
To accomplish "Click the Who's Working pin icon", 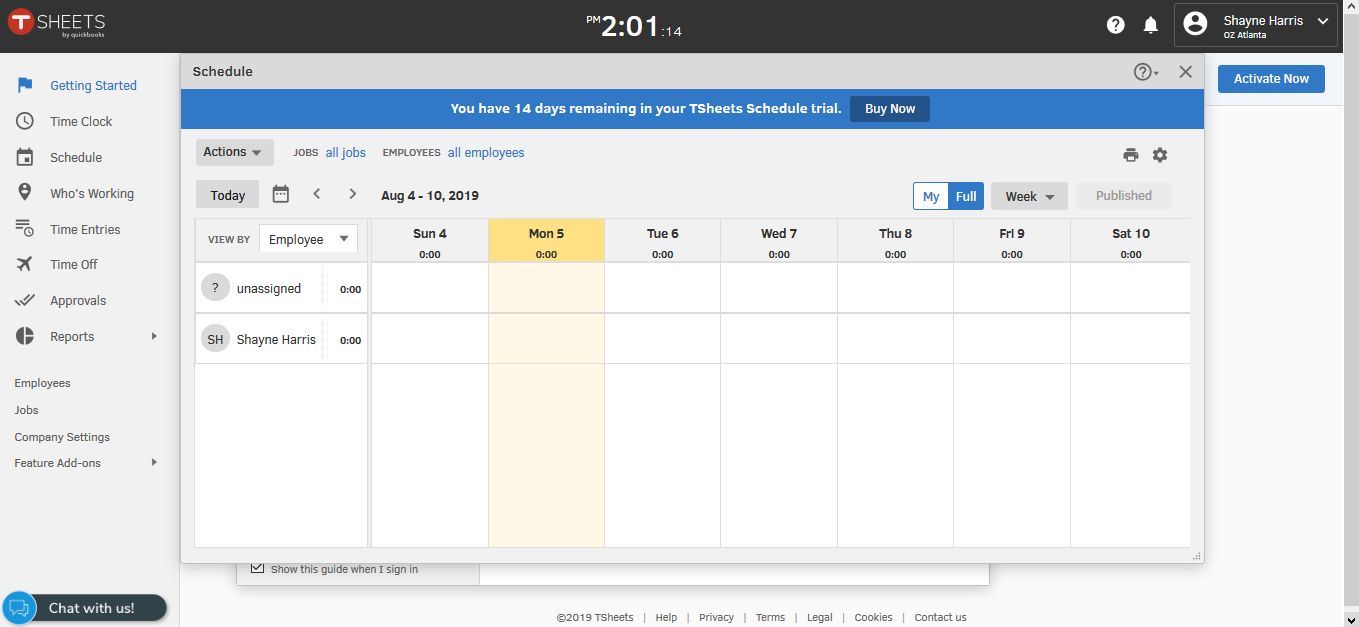I will [25, 193].
